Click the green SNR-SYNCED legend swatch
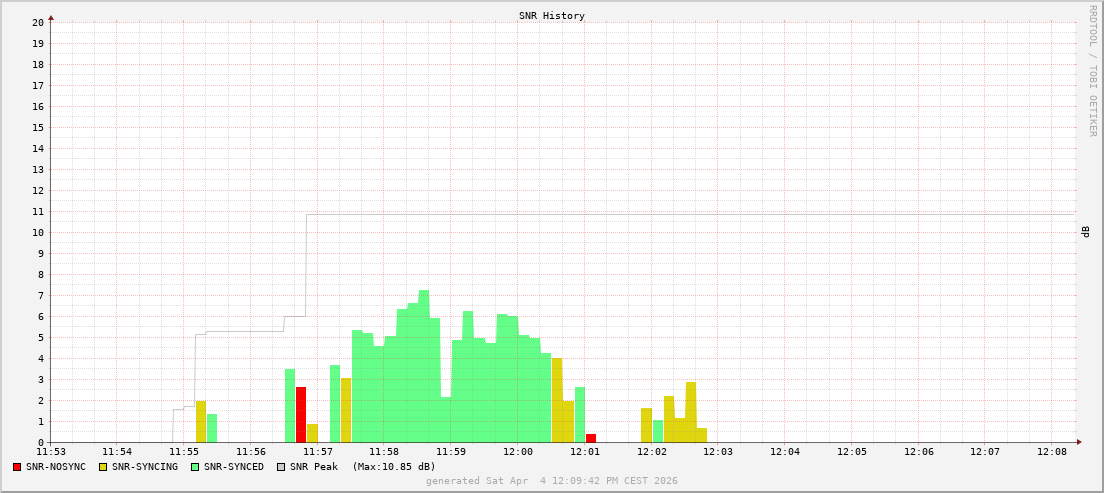The image size is (1104, 493). click(x=195, y=467)
